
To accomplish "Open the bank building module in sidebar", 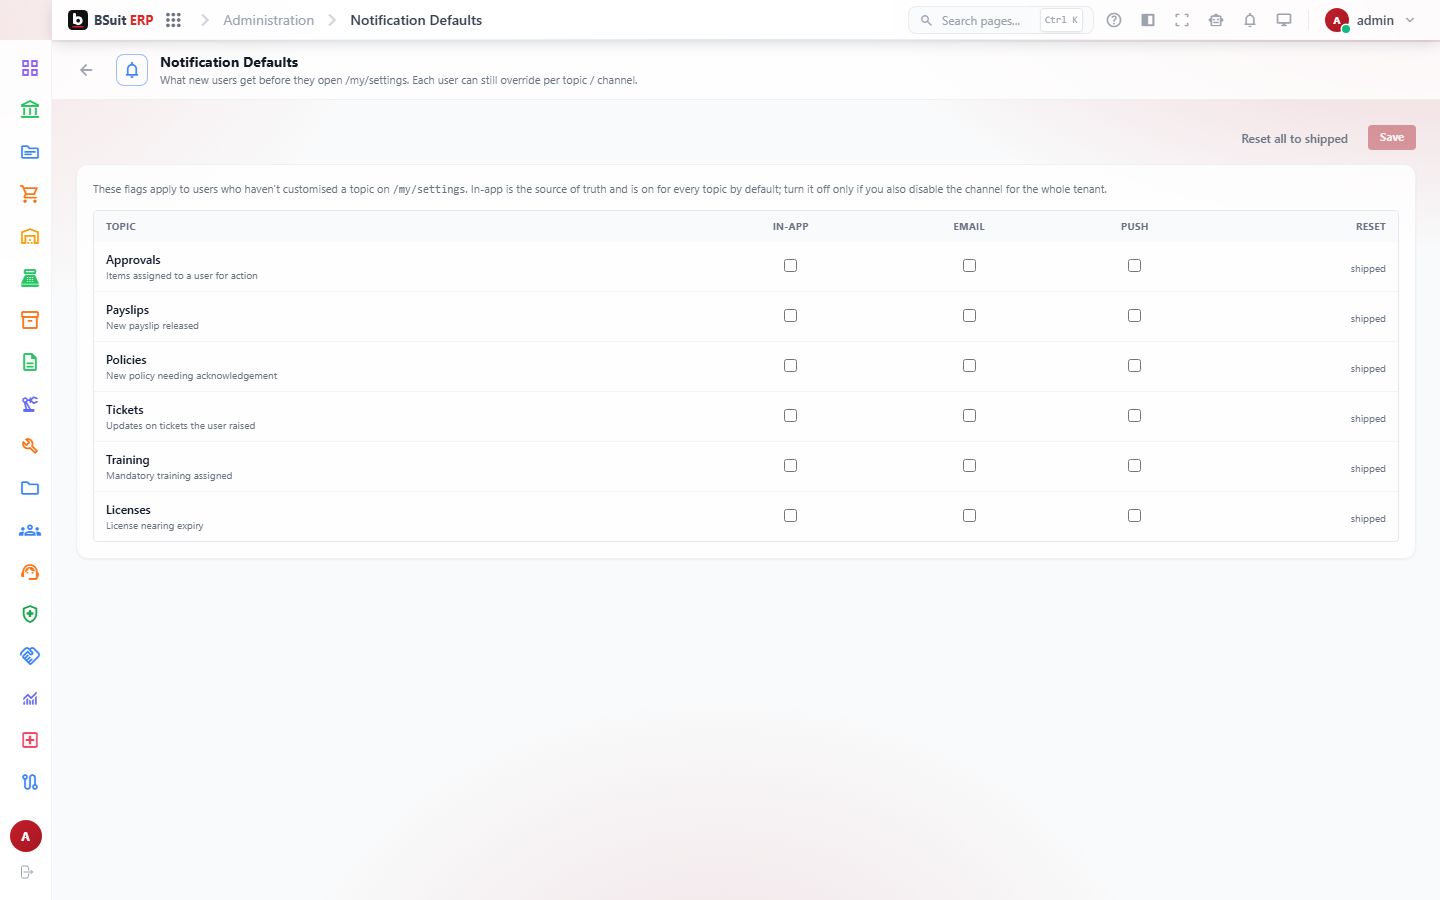I will tap(30, 110).
